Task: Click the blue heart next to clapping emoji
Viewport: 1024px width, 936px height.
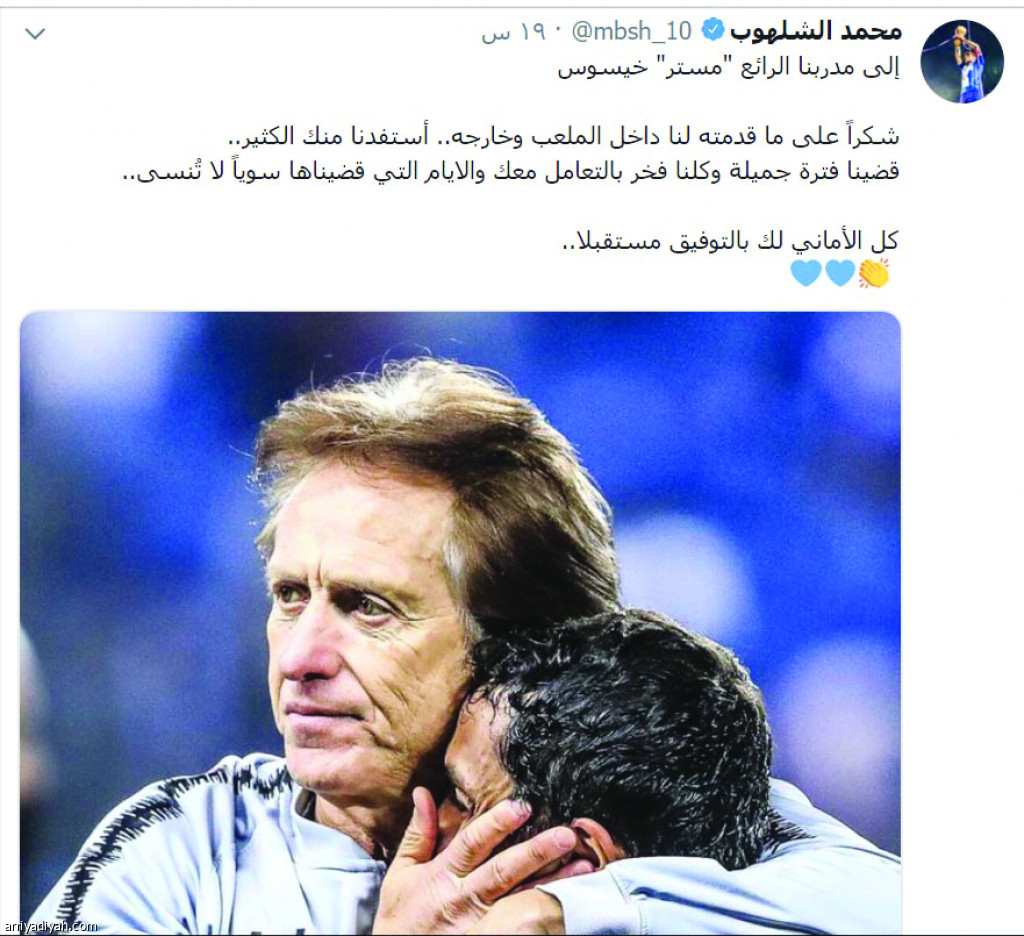Action: point(840,273)
